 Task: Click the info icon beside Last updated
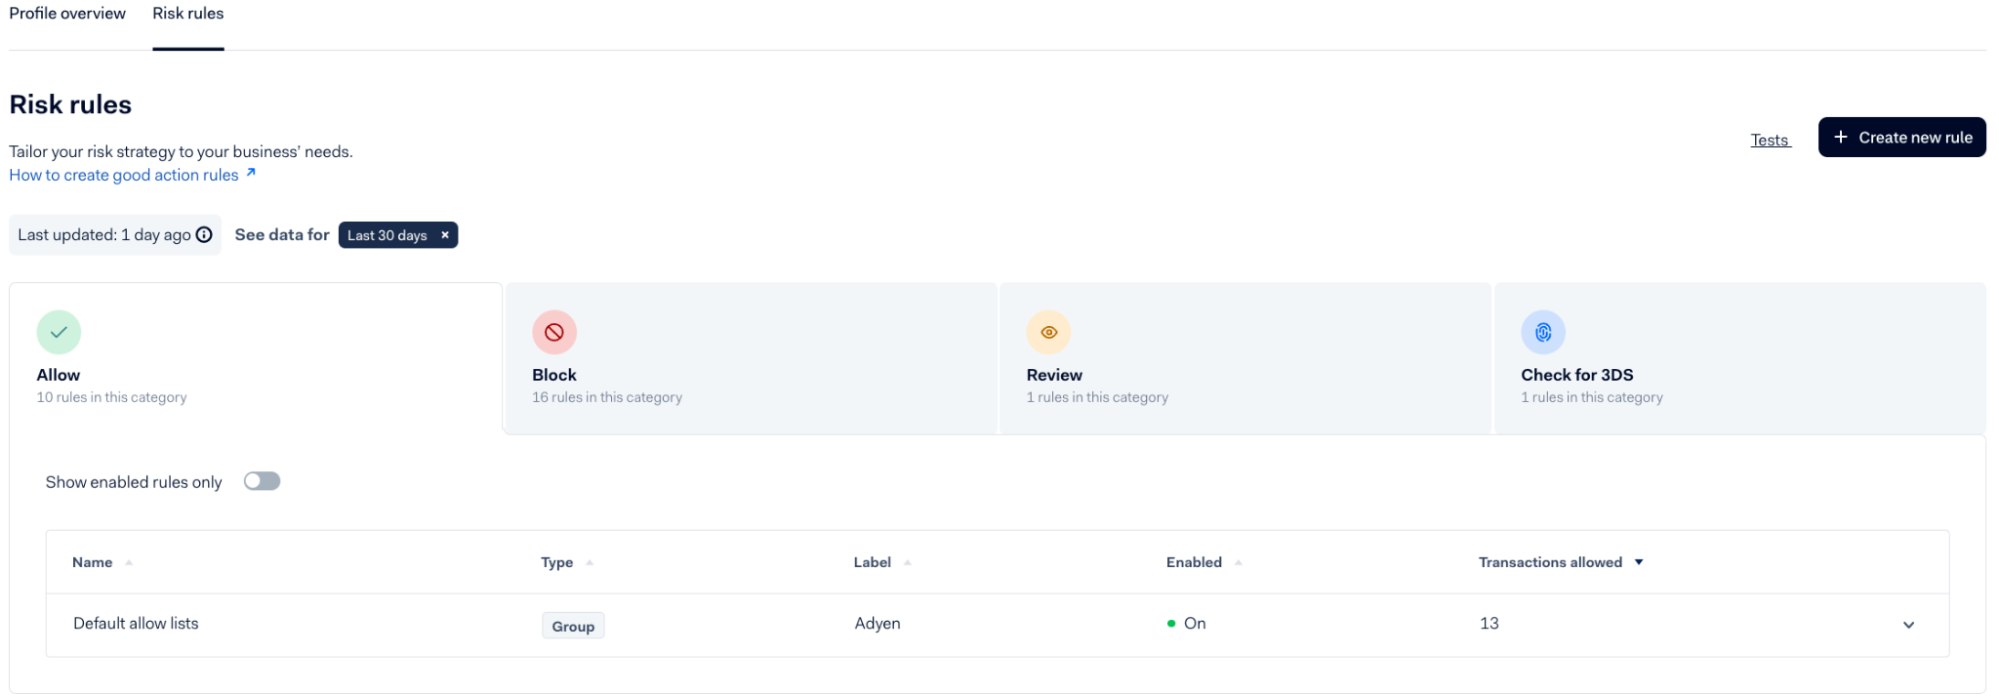(204, 235)
